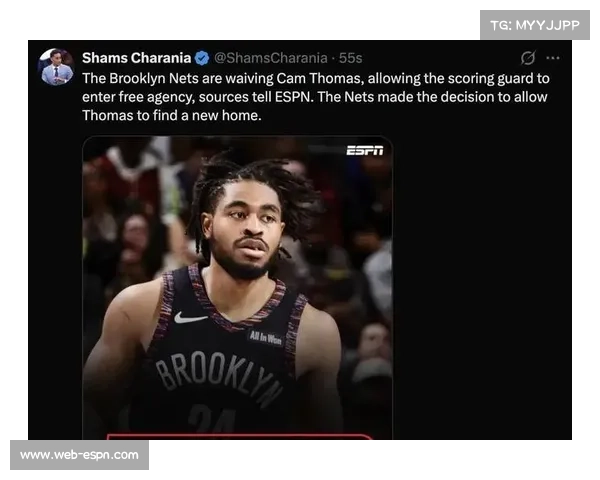Click the Shams Charania display name
Screen dimensions: 600x480
(x=137, y=58)
